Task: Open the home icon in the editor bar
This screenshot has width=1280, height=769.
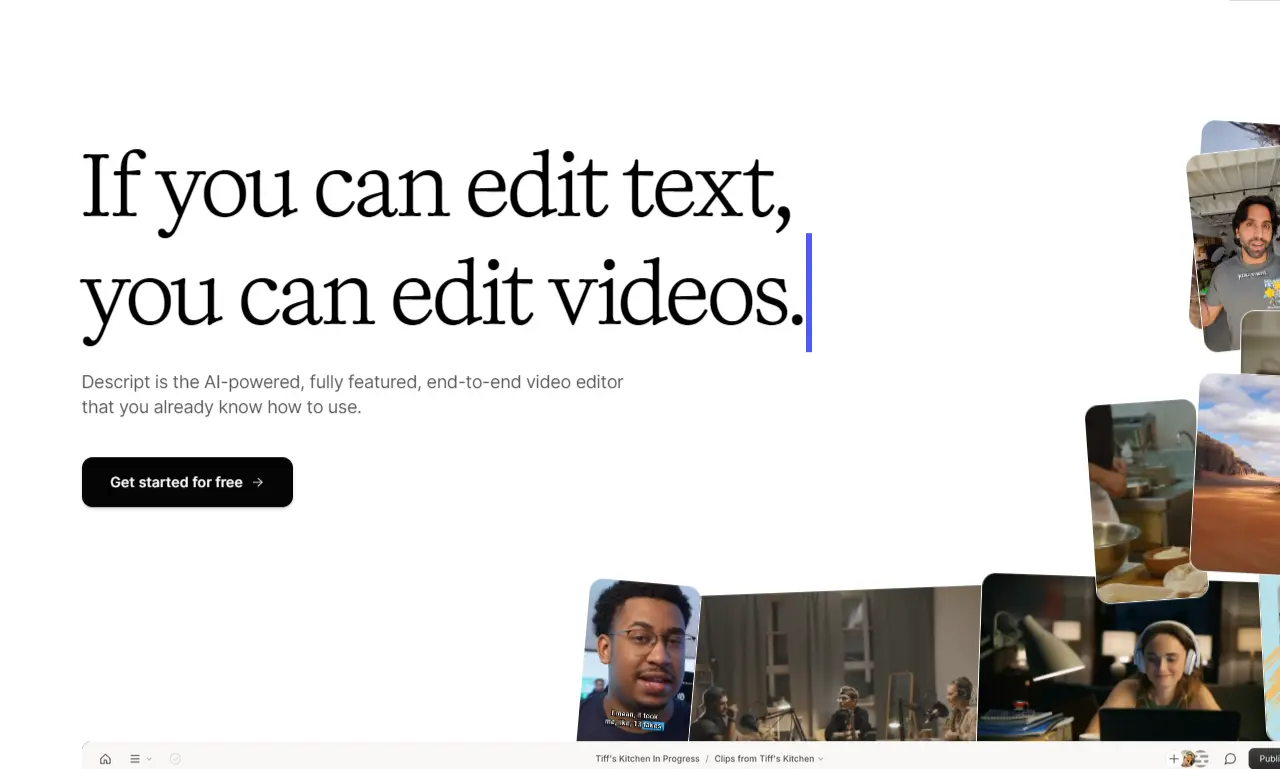Action: [x=105, y=759]
